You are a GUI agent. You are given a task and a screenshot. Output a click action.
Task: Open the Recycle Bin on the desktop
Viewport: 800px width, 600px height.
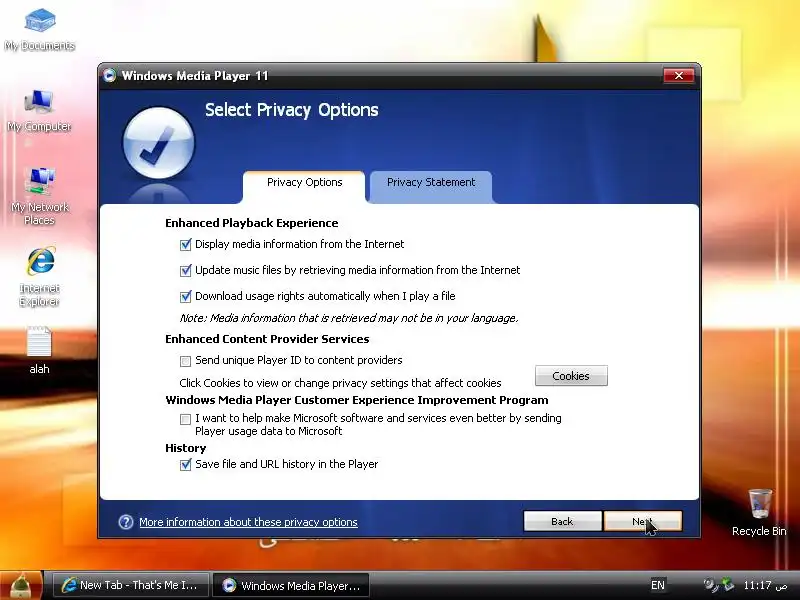(x=759, y=512)
